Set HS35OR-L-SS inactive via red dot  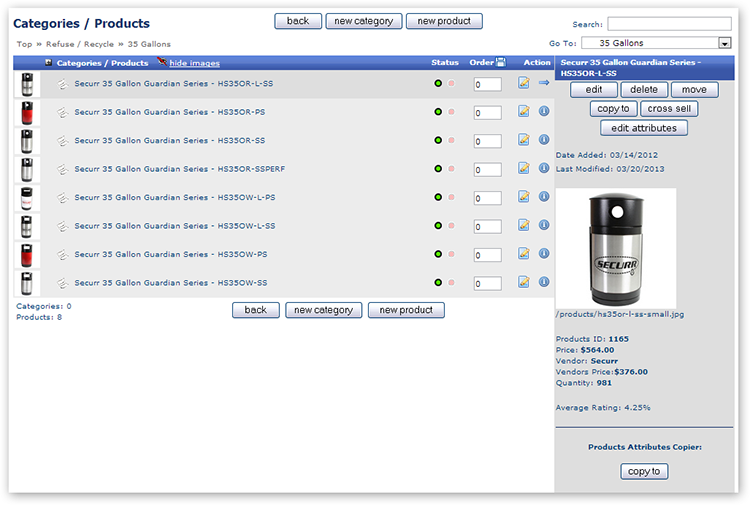[451, 83]
